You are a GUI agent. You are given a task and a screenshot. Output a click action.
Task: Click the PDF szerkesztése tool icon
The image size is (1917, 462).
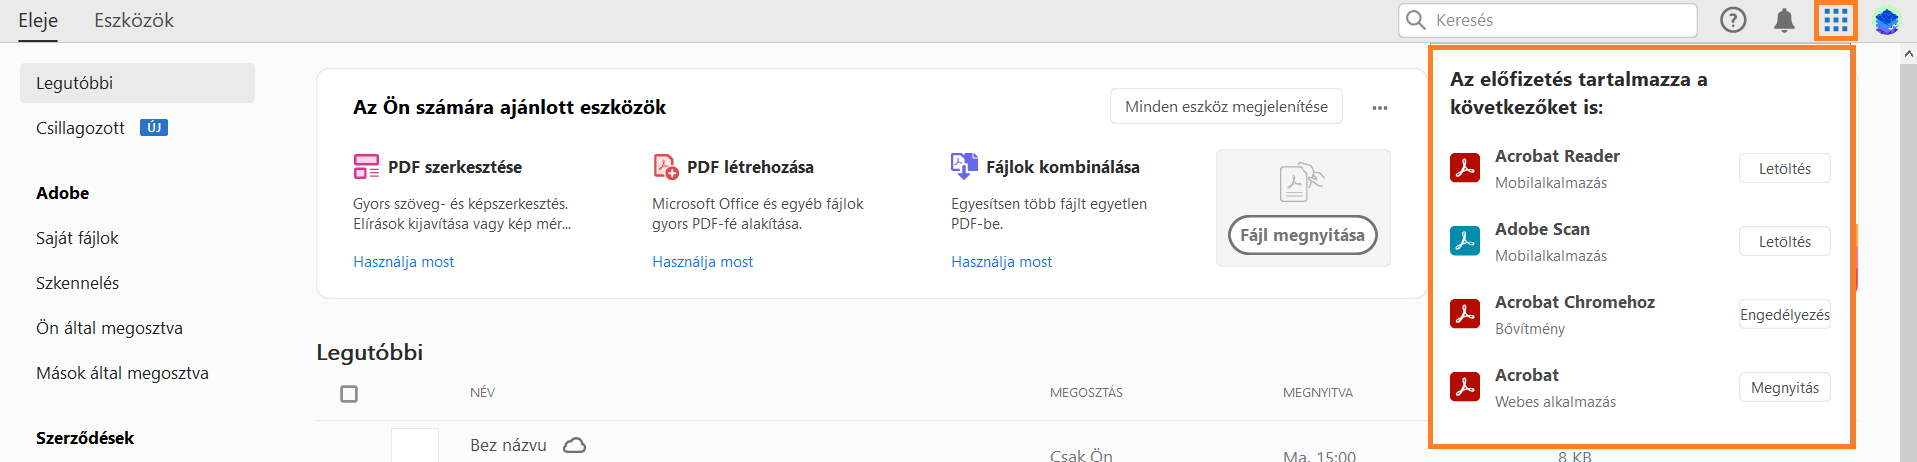point(366,166)
